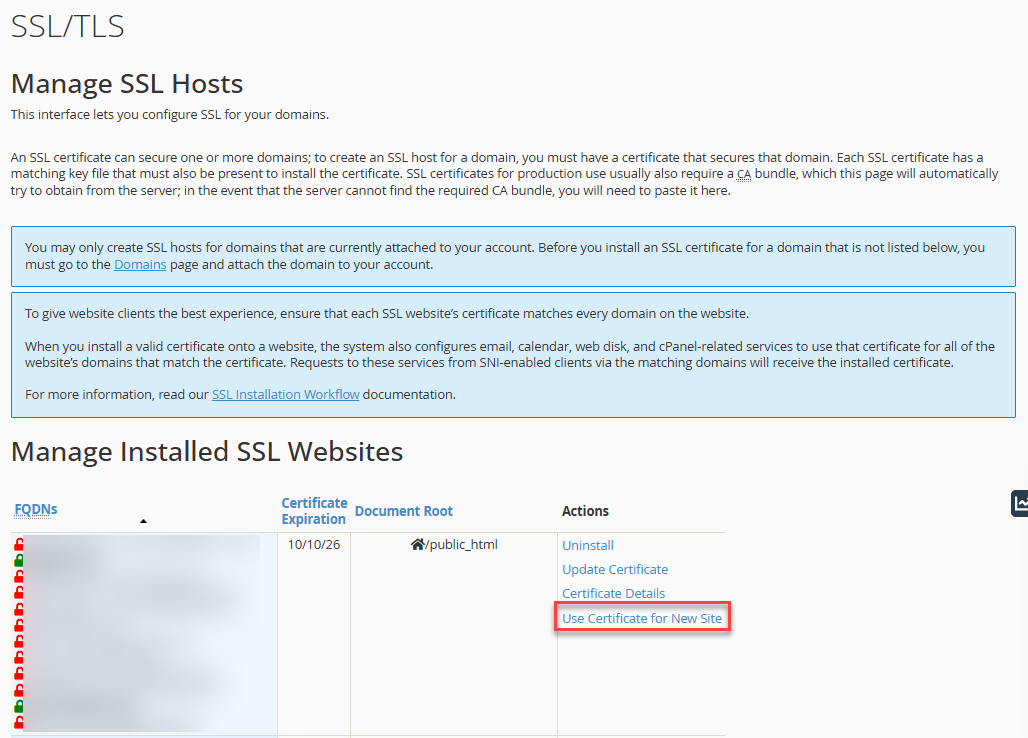Sort the table using the FQDNs header
Image resolution: width=1028 pixels, height=738 pixels.
[x=35, y=508]
